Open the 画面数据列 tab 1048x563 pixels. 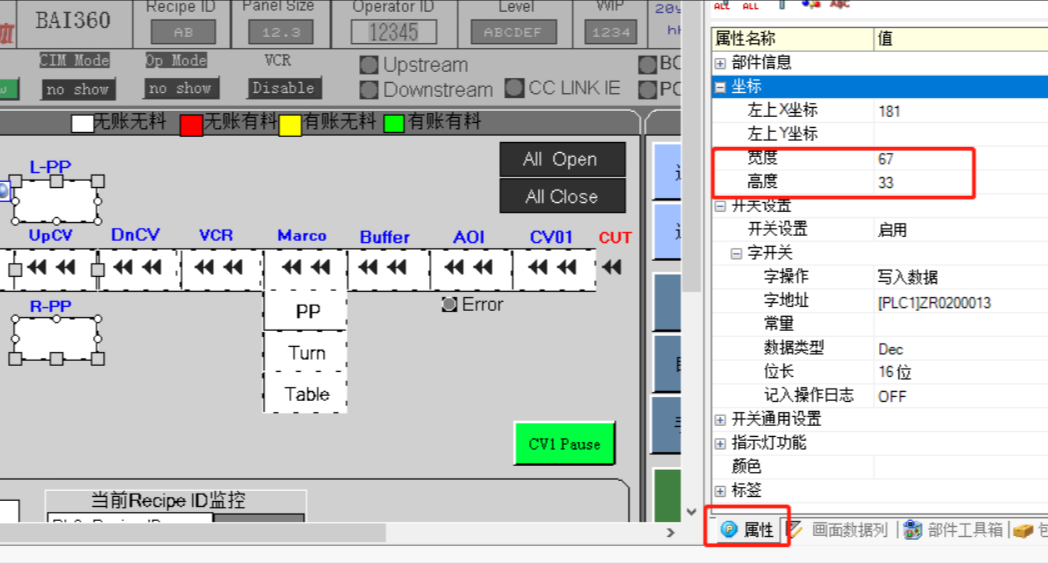(x=840, y=530)
